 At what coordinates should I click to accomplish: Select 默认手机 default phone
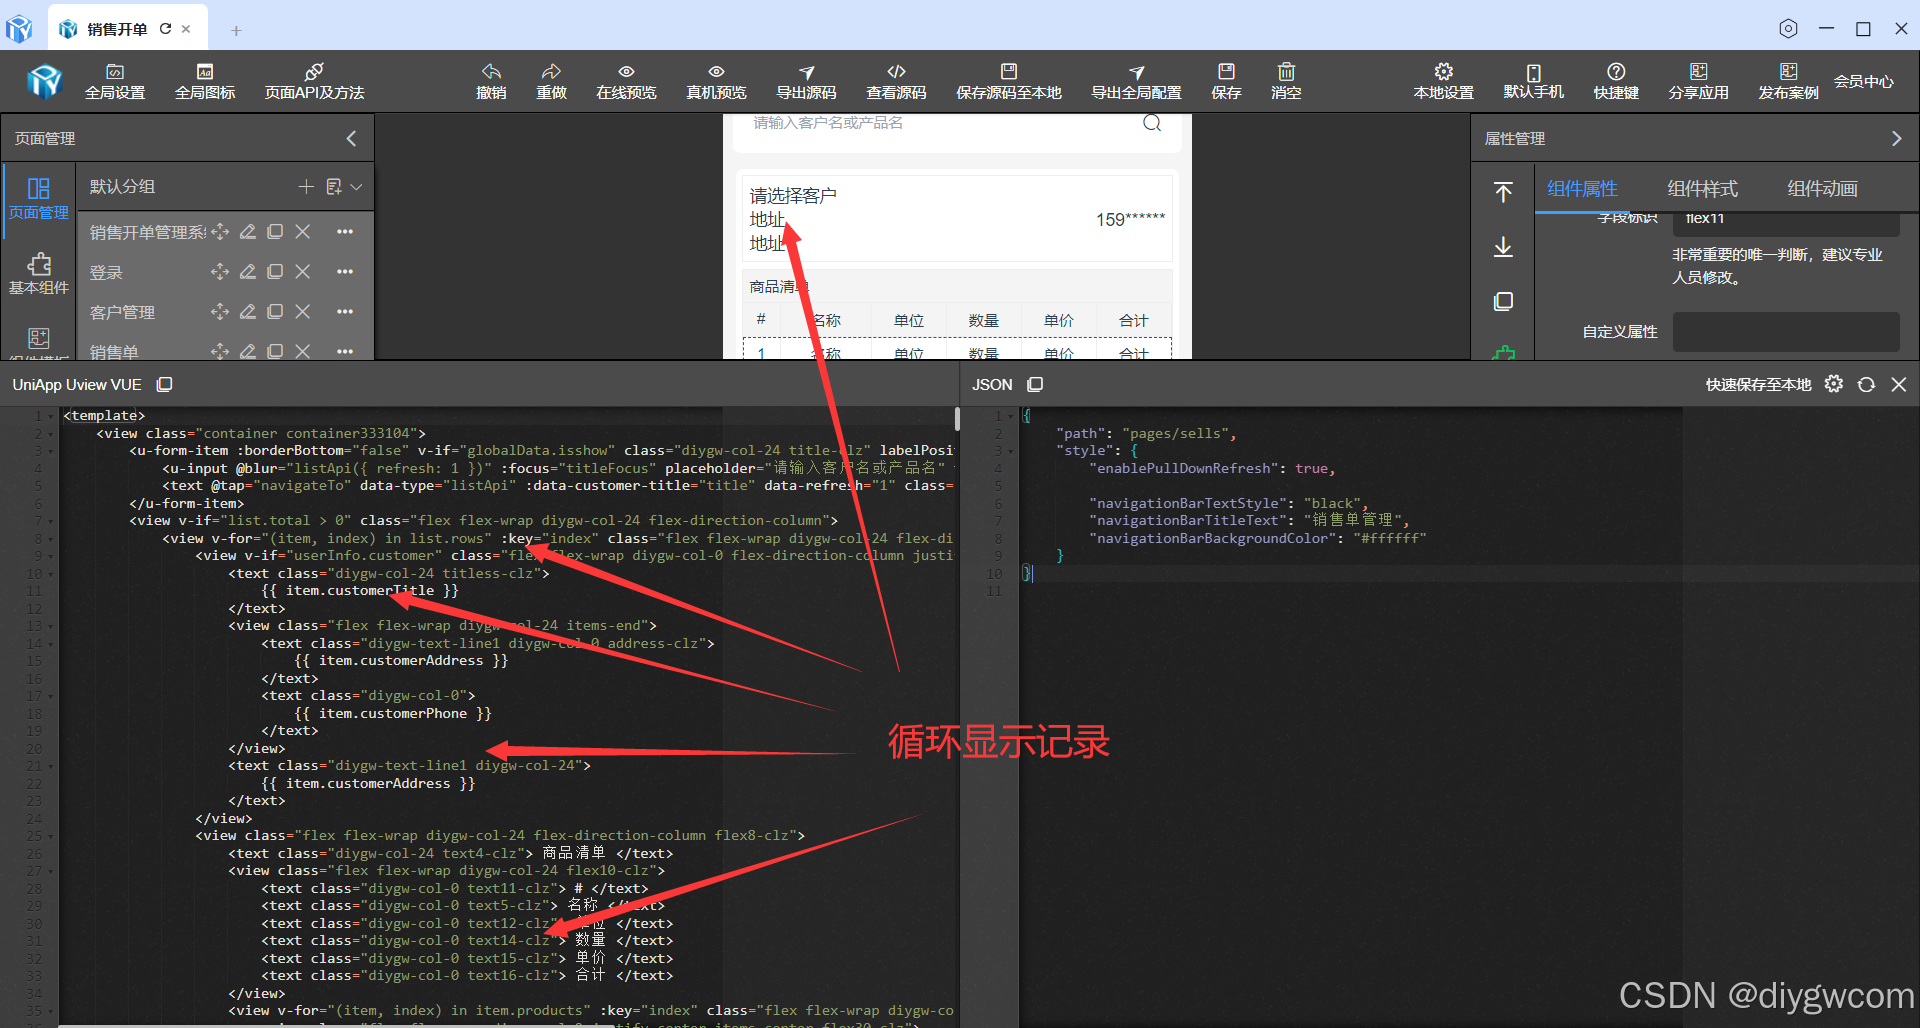click(x=1534, y=81)
